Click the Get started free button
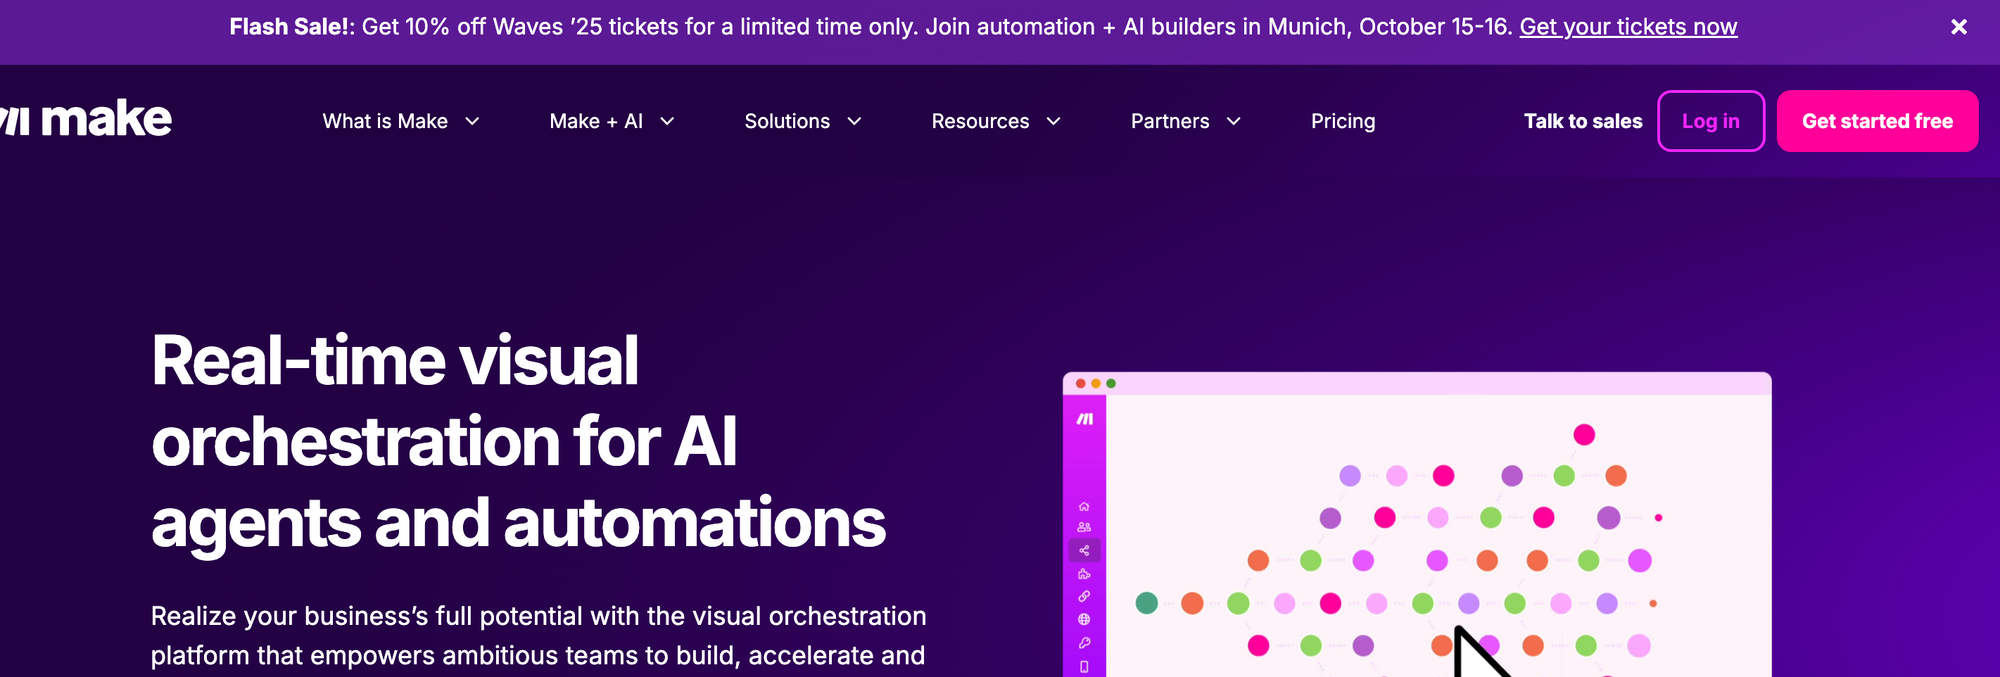The image size is (2000, 677). 1877,121
